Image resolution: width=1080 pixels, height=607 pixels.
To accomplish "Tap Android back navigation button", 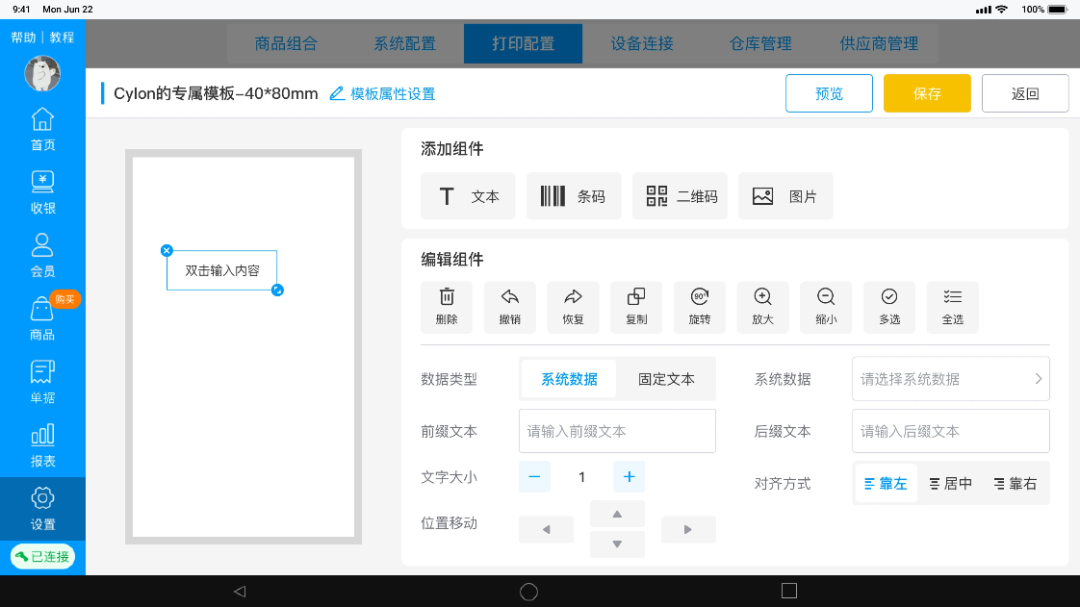I will (240, 591).
